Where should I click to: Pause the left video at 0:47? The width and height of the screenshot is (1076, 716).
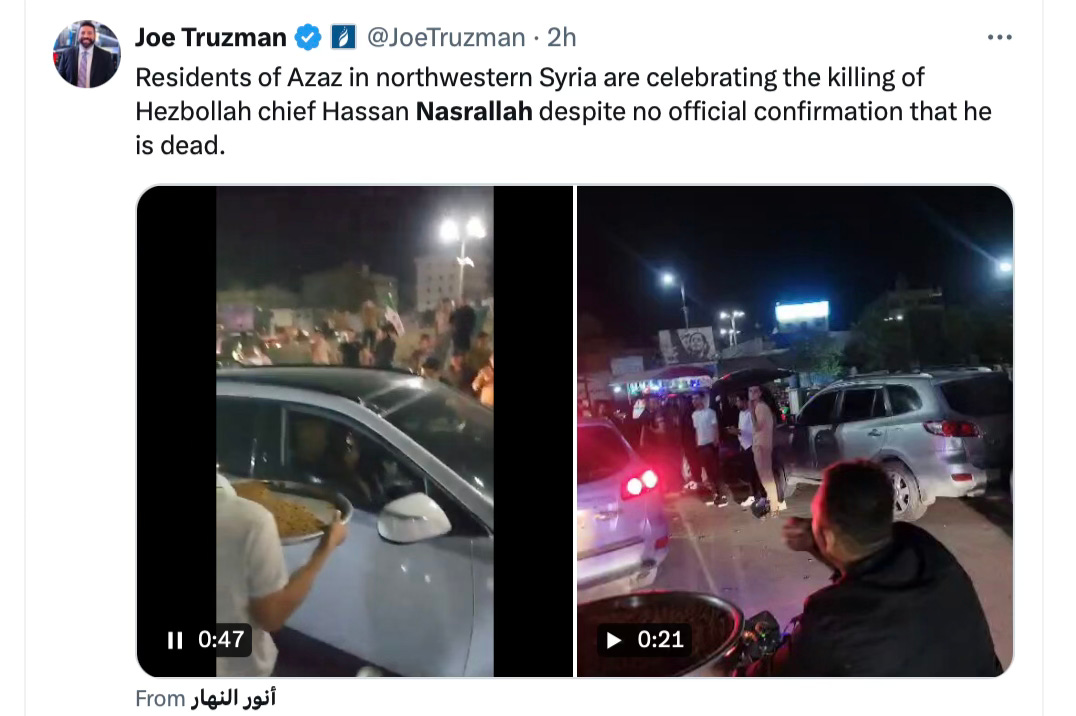coord(175,640)
